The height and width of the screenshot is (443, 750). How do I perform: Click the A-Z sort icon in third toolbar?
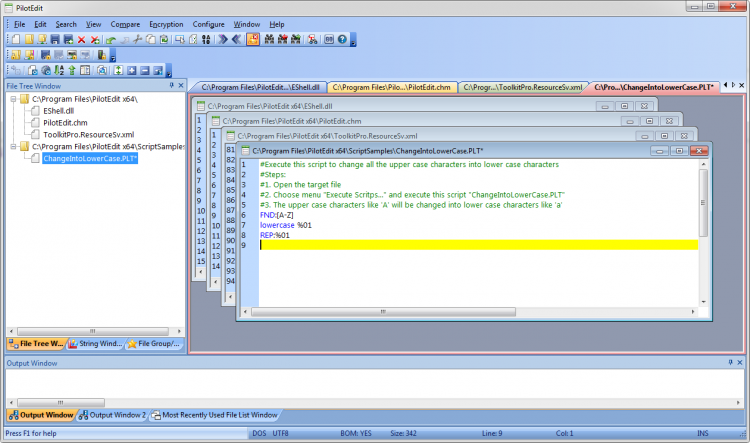click(x=59, y=70)
